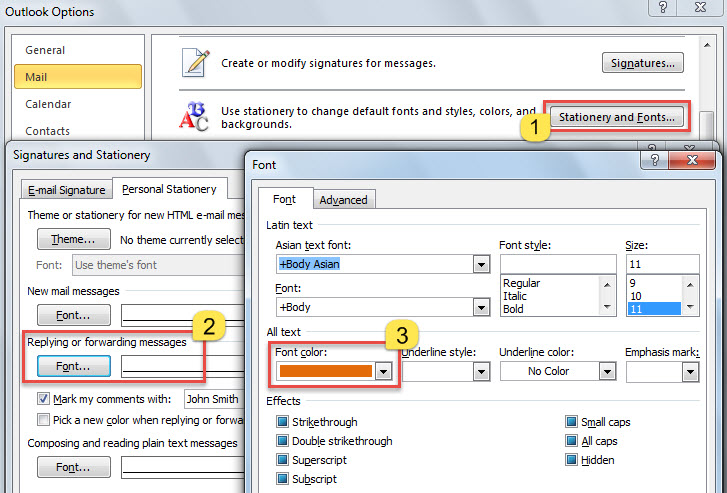Click the Stationery and Fonts button
Image resolution: width=727 pixels, height=493 pixels.
[x=616, y=117]
